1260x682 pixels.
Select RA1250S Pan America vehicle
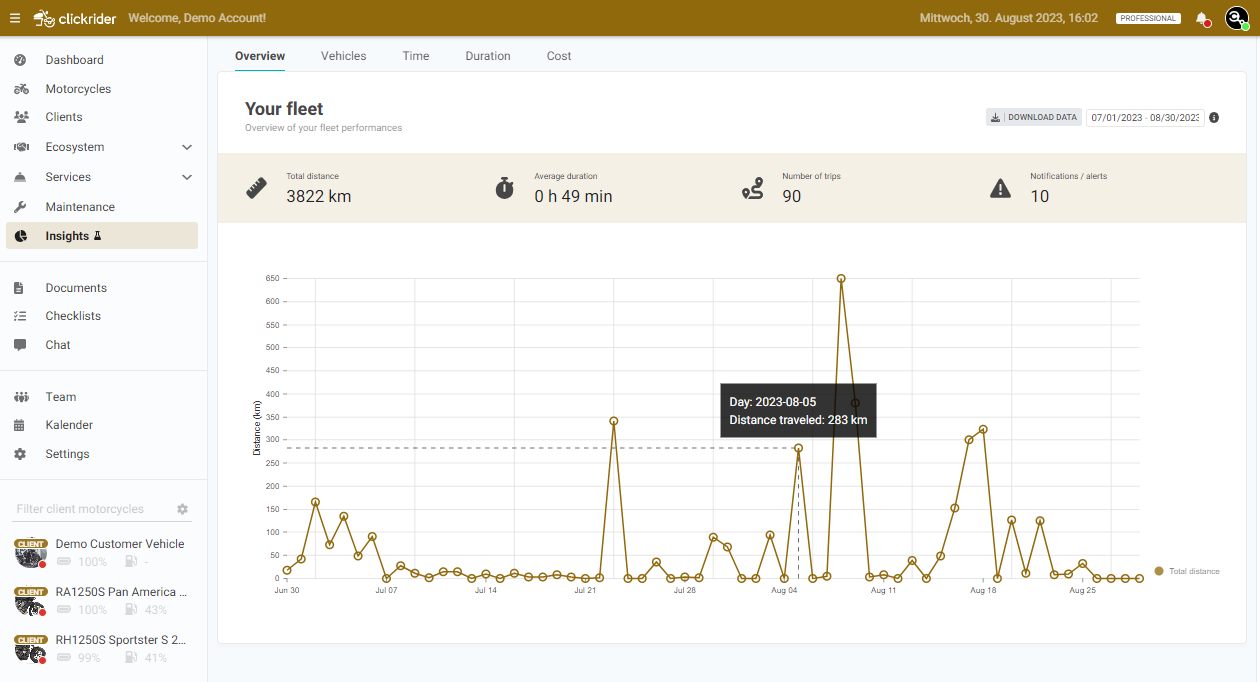(x=121, y=592)
